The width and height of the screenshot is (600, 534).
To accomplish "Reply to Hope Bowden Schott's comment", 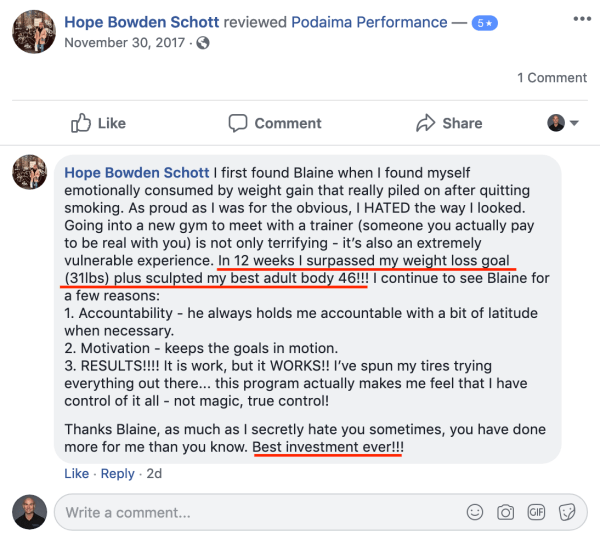I will tap(117, 474).
